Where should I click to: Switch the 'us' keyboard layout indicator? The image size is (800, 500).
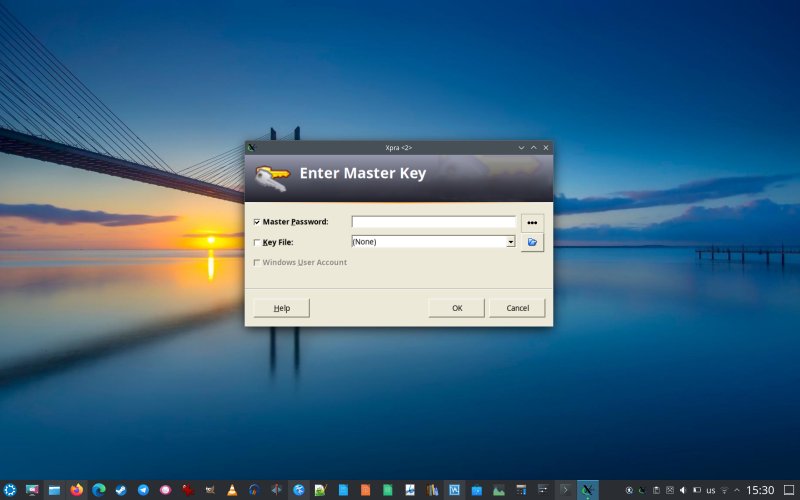pyautogui.click(x=710, y=490)
